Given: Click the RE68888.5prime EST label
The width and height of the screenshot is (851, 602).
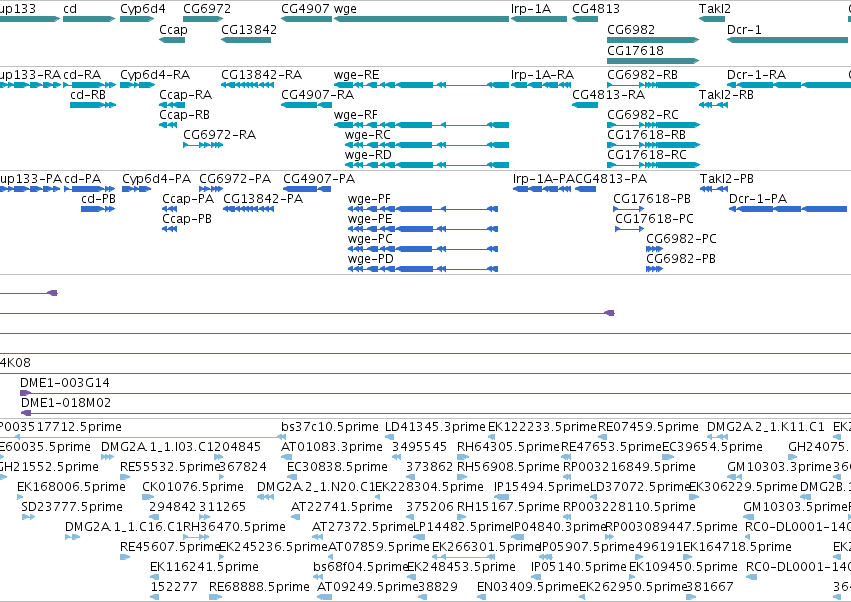Looking at the screenshot, I should (259, 587).
